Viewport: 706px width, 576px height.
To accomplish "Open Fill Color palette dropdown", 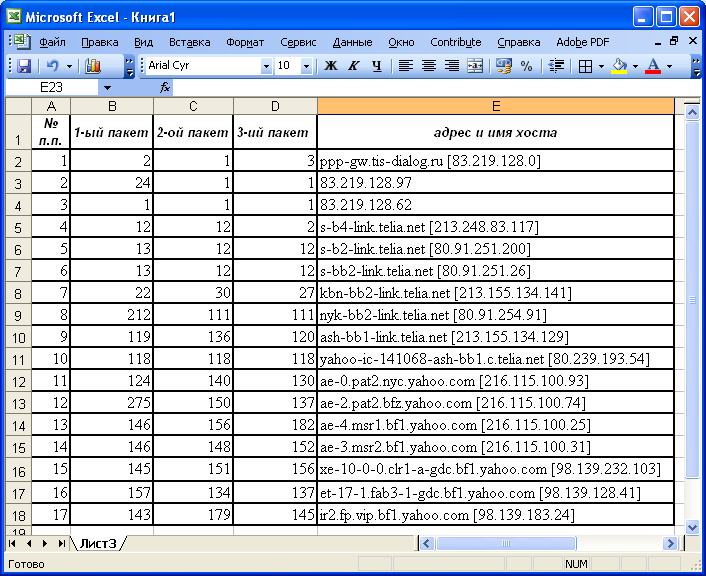I will [635, 66].
